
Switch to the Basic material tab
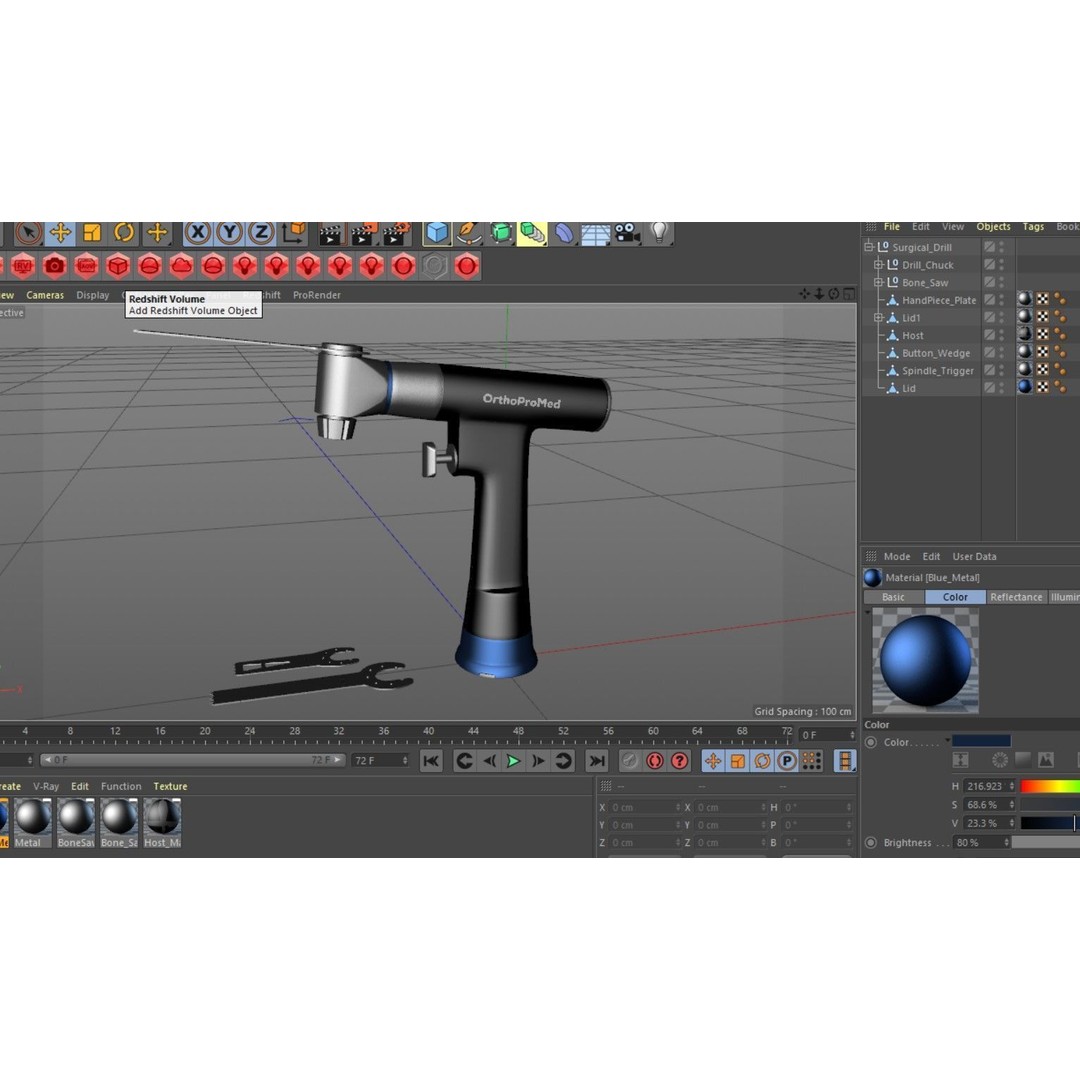[x=893, y=597]
